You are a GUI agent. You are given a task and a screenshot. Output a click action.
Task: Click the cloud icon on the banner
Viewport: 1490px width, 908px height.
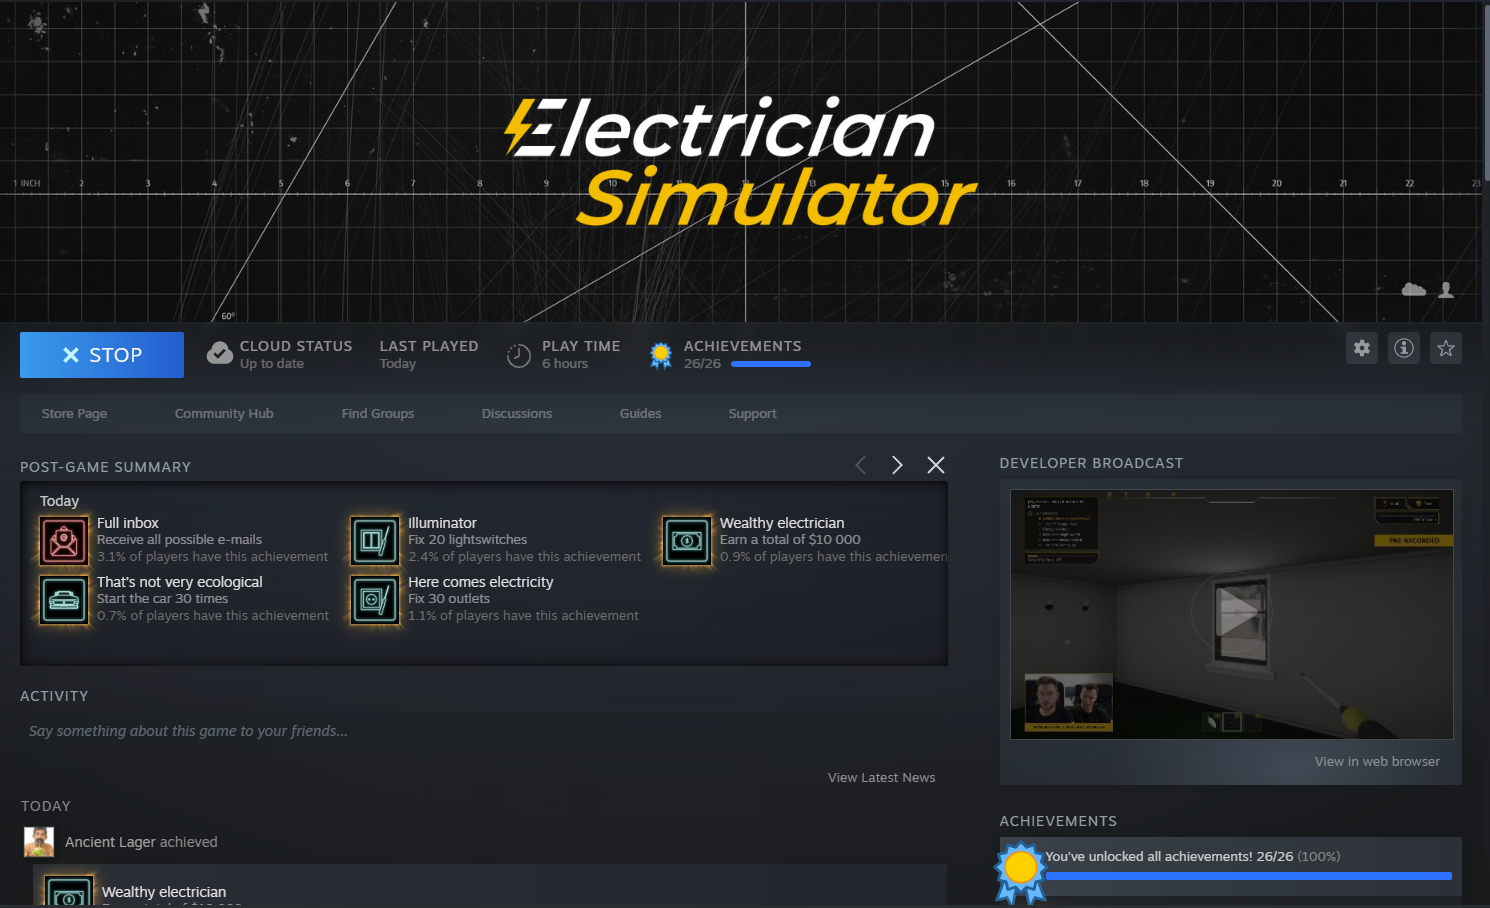1414,290
